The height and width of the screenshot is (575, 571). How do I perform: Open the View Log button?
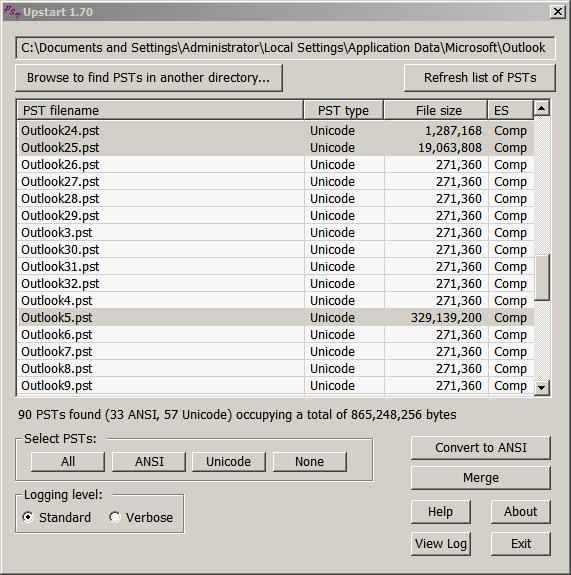click(x=441, y=543)
